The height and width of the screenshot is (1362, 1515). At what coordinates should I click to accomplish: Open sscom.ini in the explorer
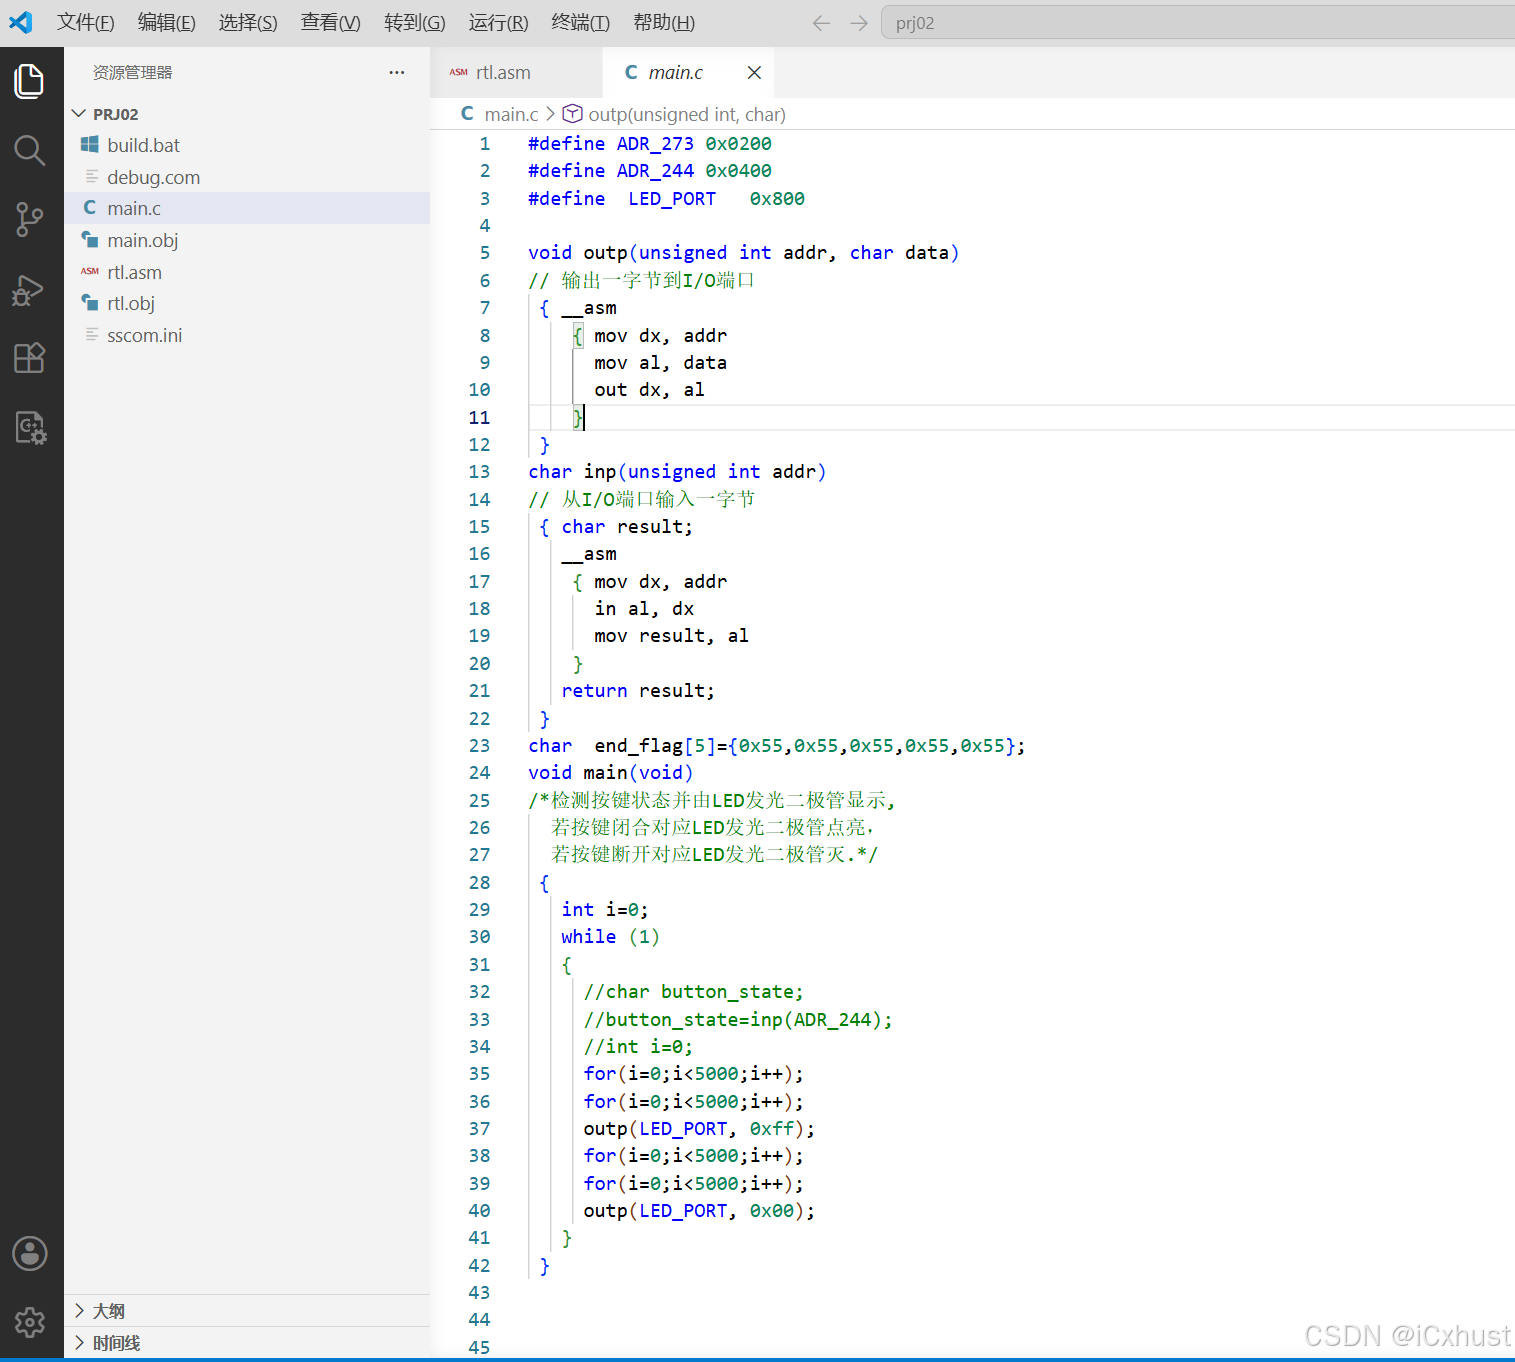[x=247, y=335]
